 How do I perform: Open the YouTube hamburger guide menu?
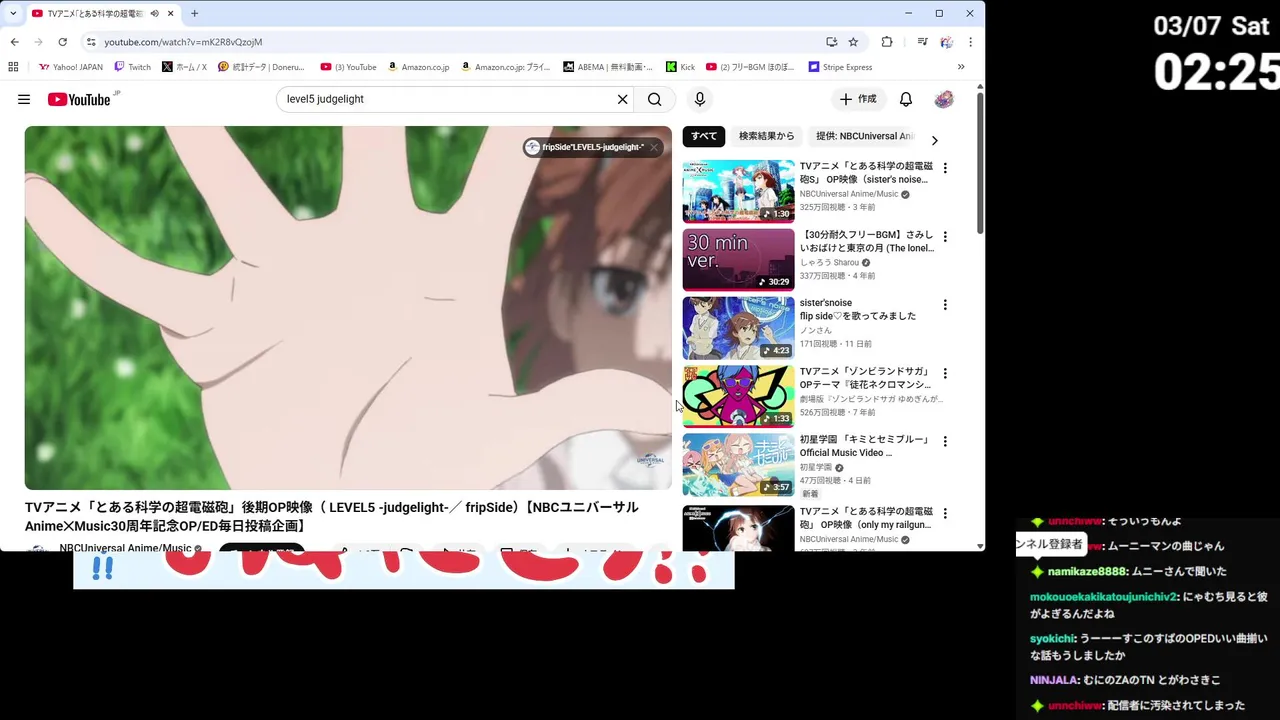tap(24, 99)
